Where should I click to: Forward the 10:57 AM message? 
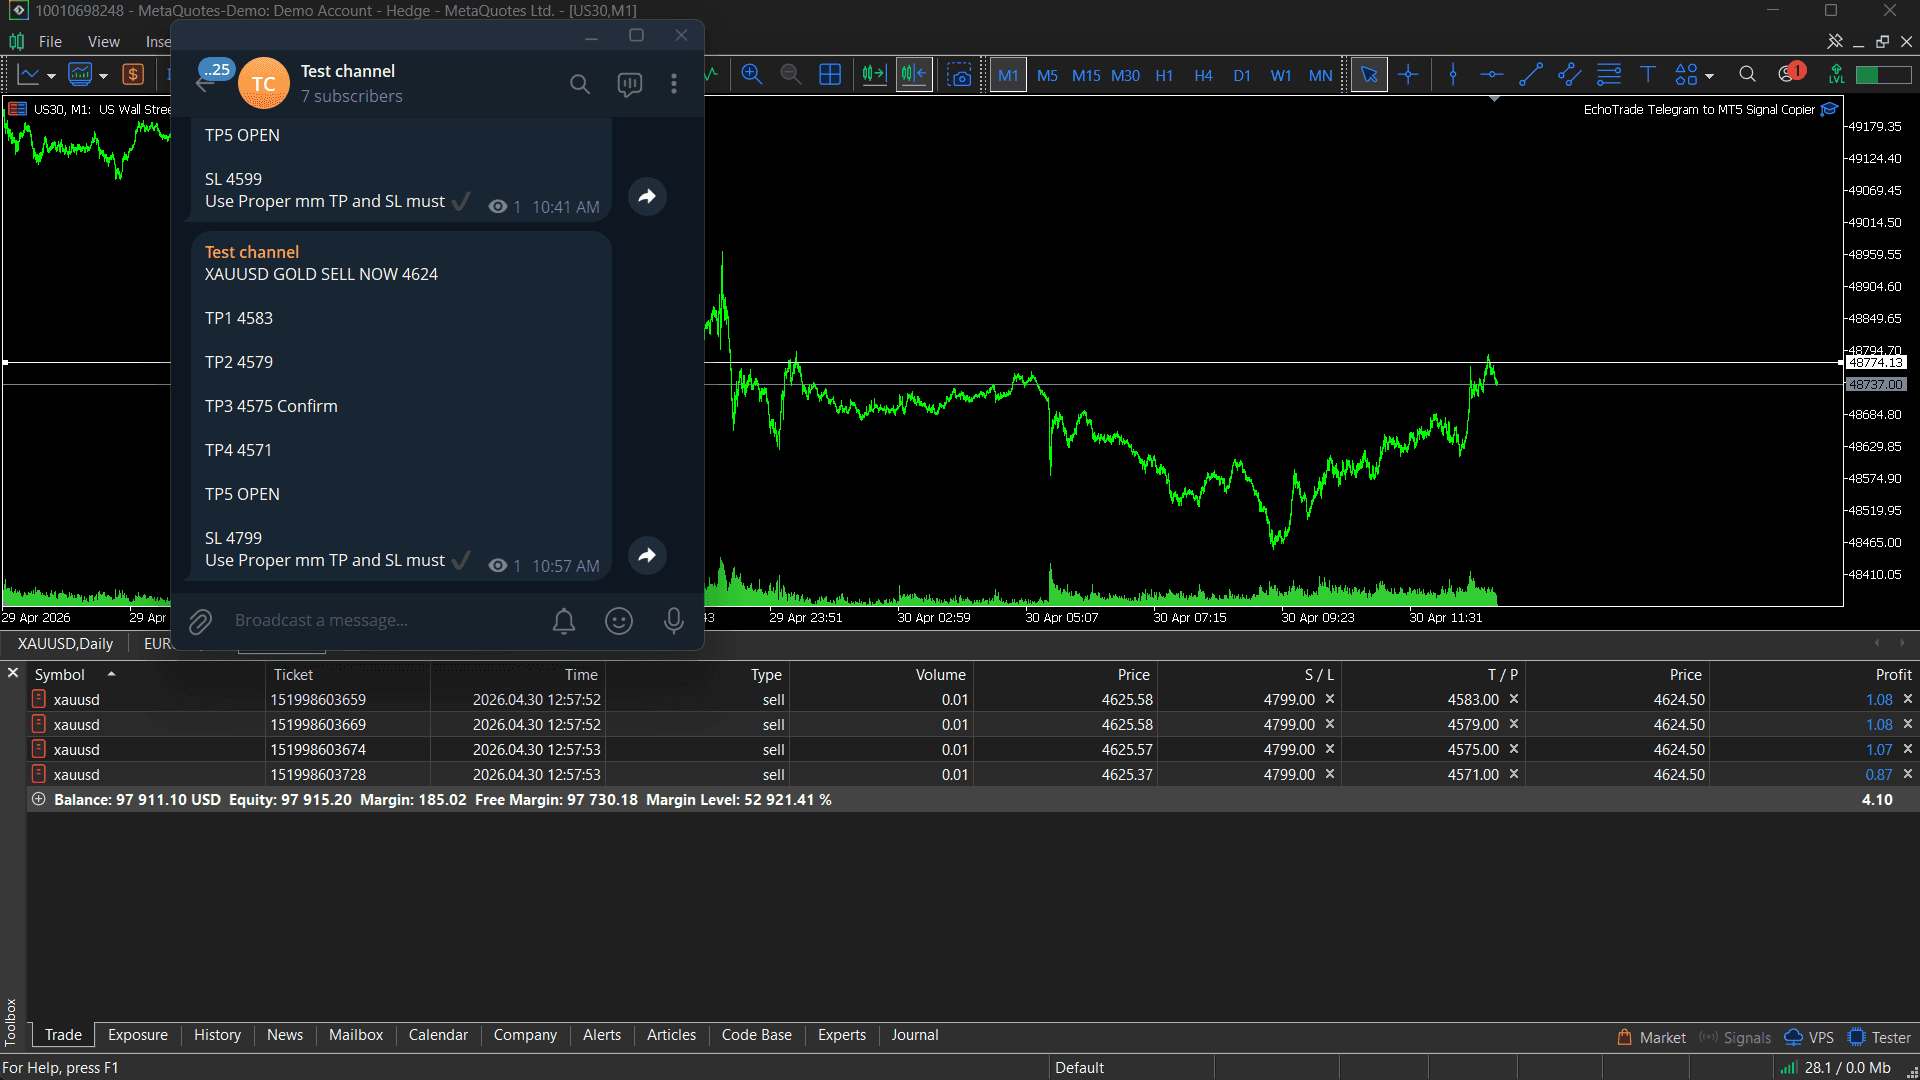647,556
